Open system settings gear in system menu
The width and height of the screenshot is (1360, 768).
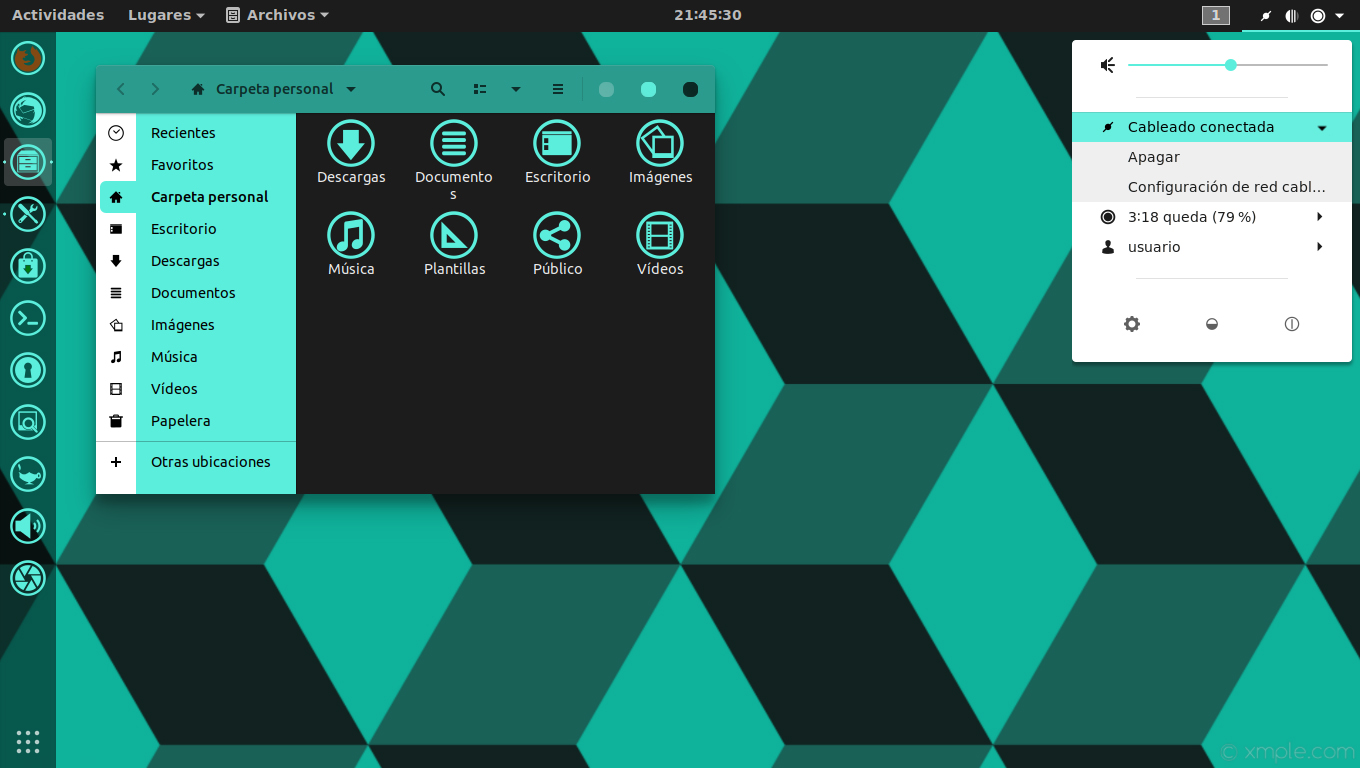click(x=1132, y=324)
